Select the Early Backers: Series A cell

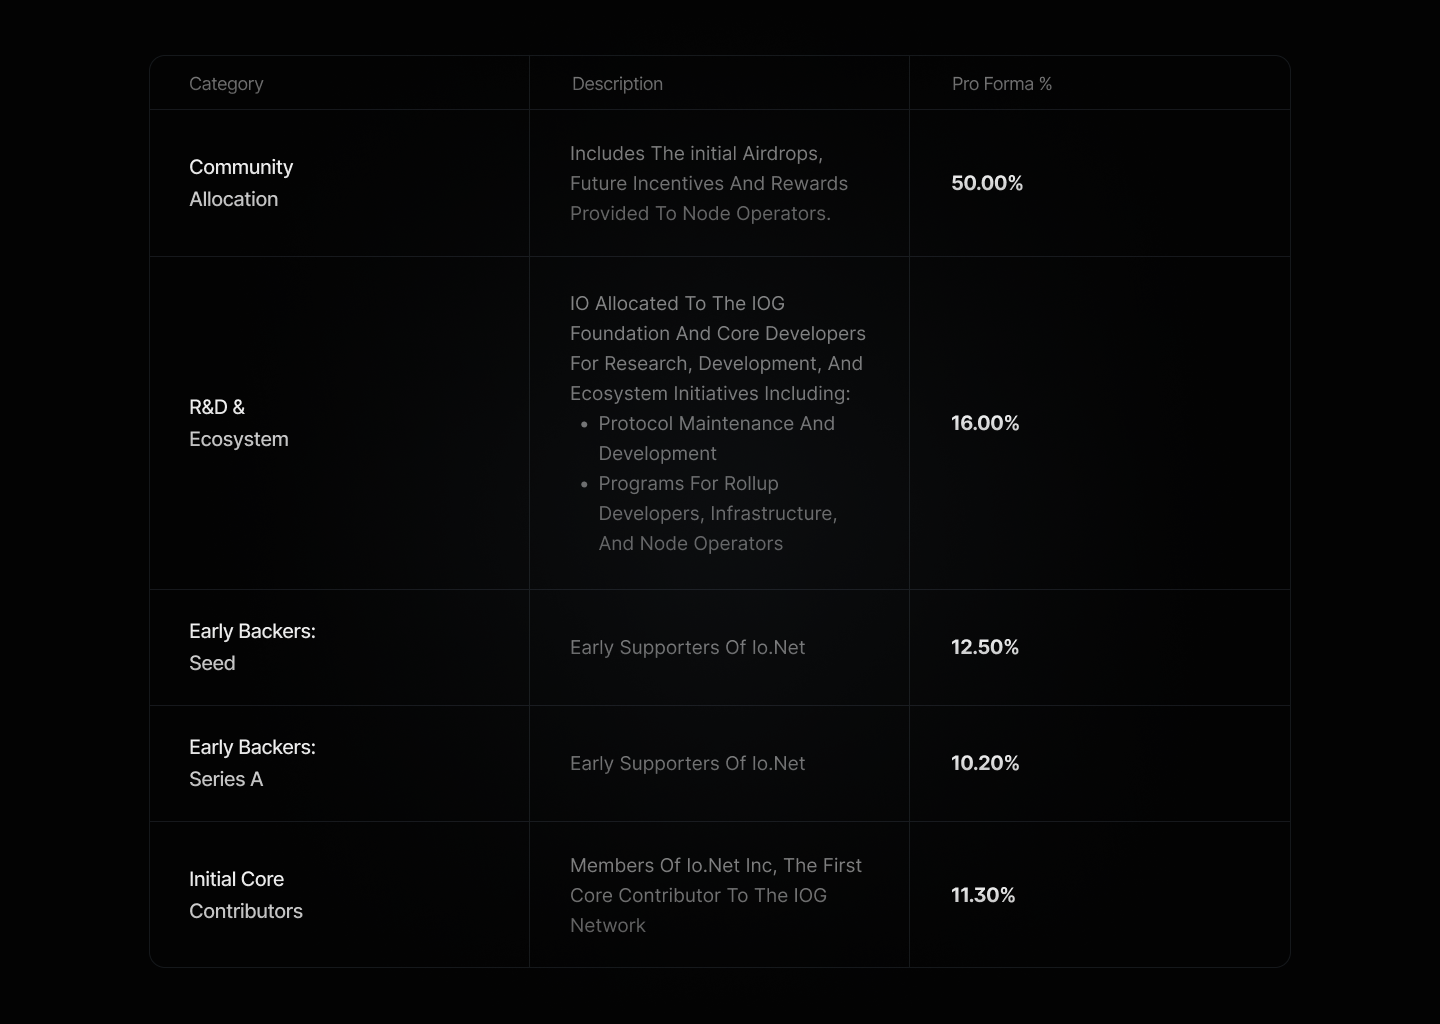pyautogui.click(x=252, y=763)
